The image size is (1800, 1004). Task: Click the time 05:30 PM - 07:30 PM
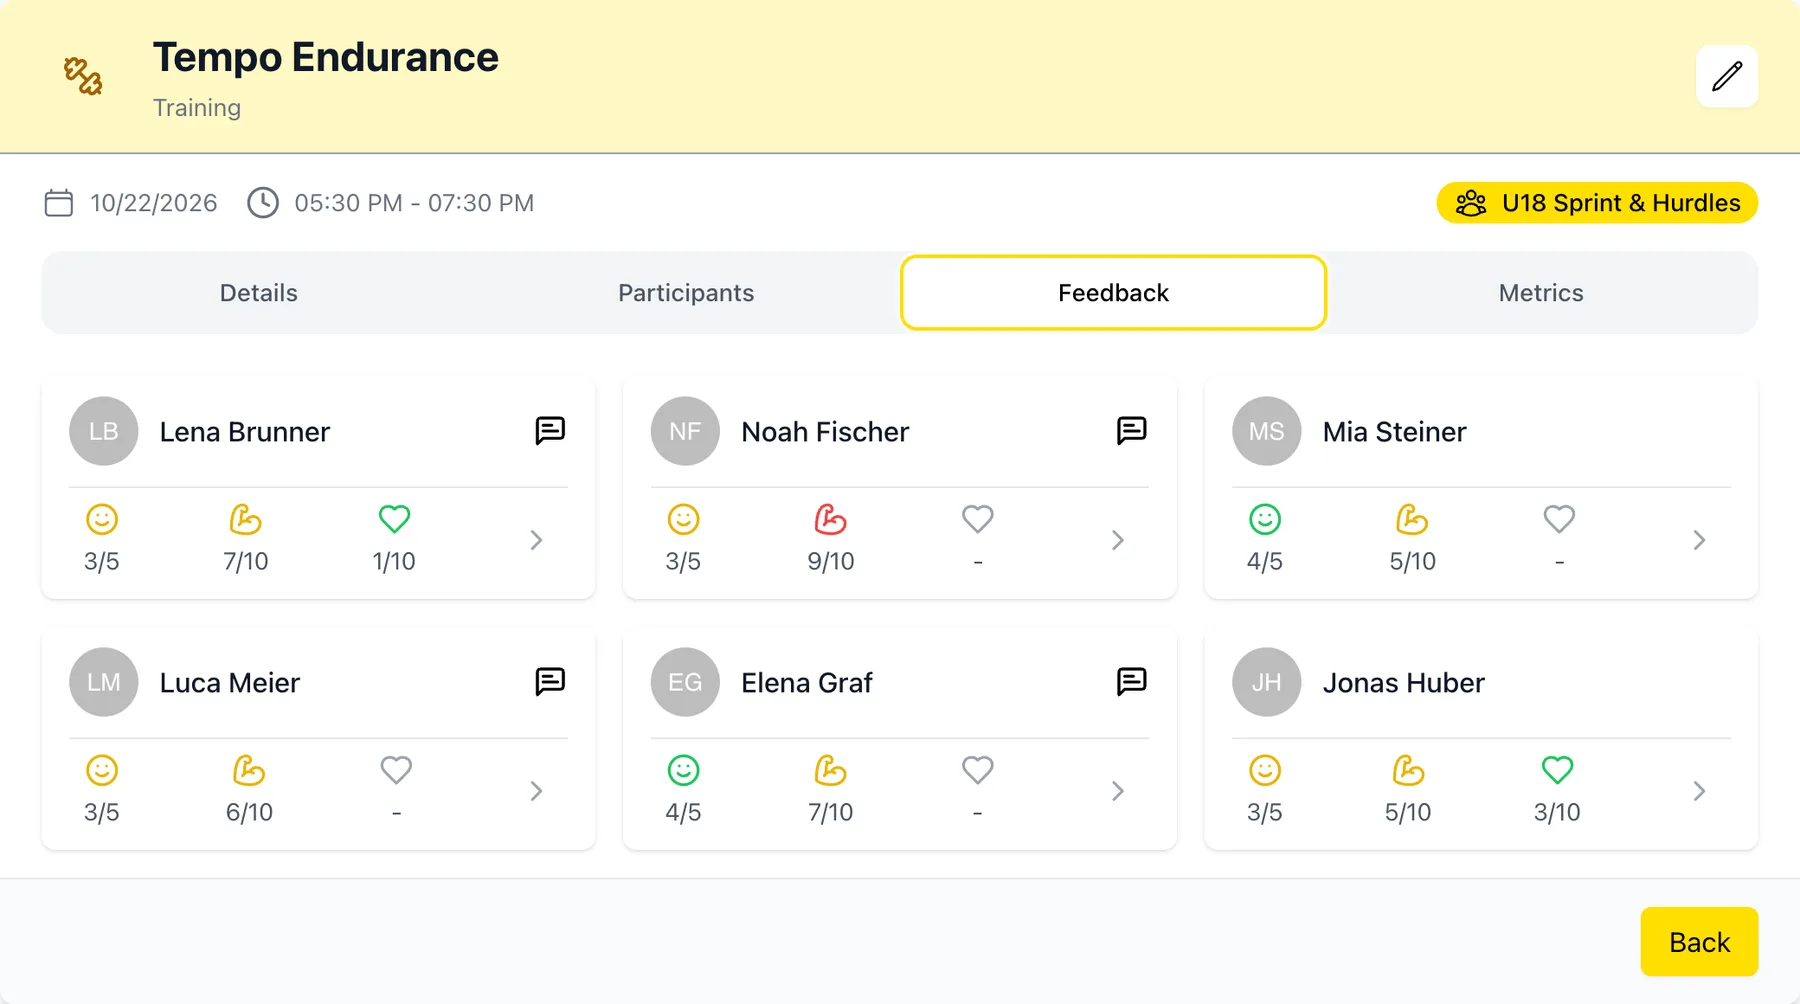(x=414, y=203)
